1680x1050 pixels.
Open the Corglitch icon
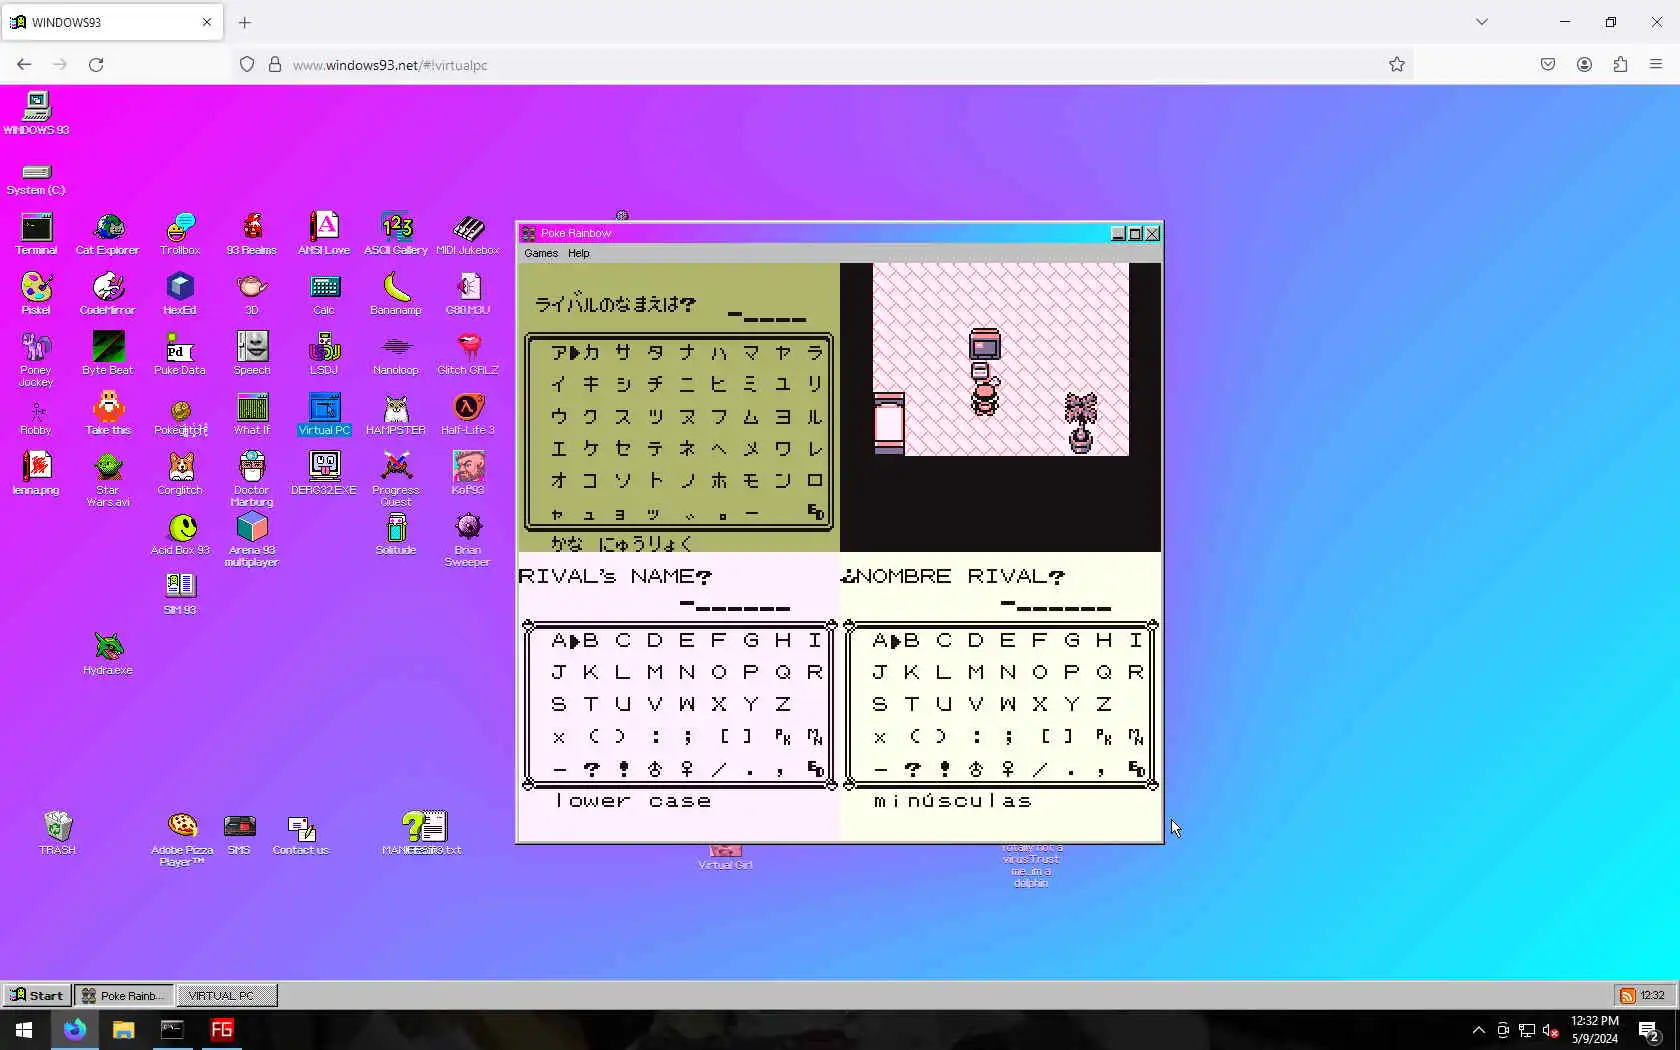(x=180, y=474)
